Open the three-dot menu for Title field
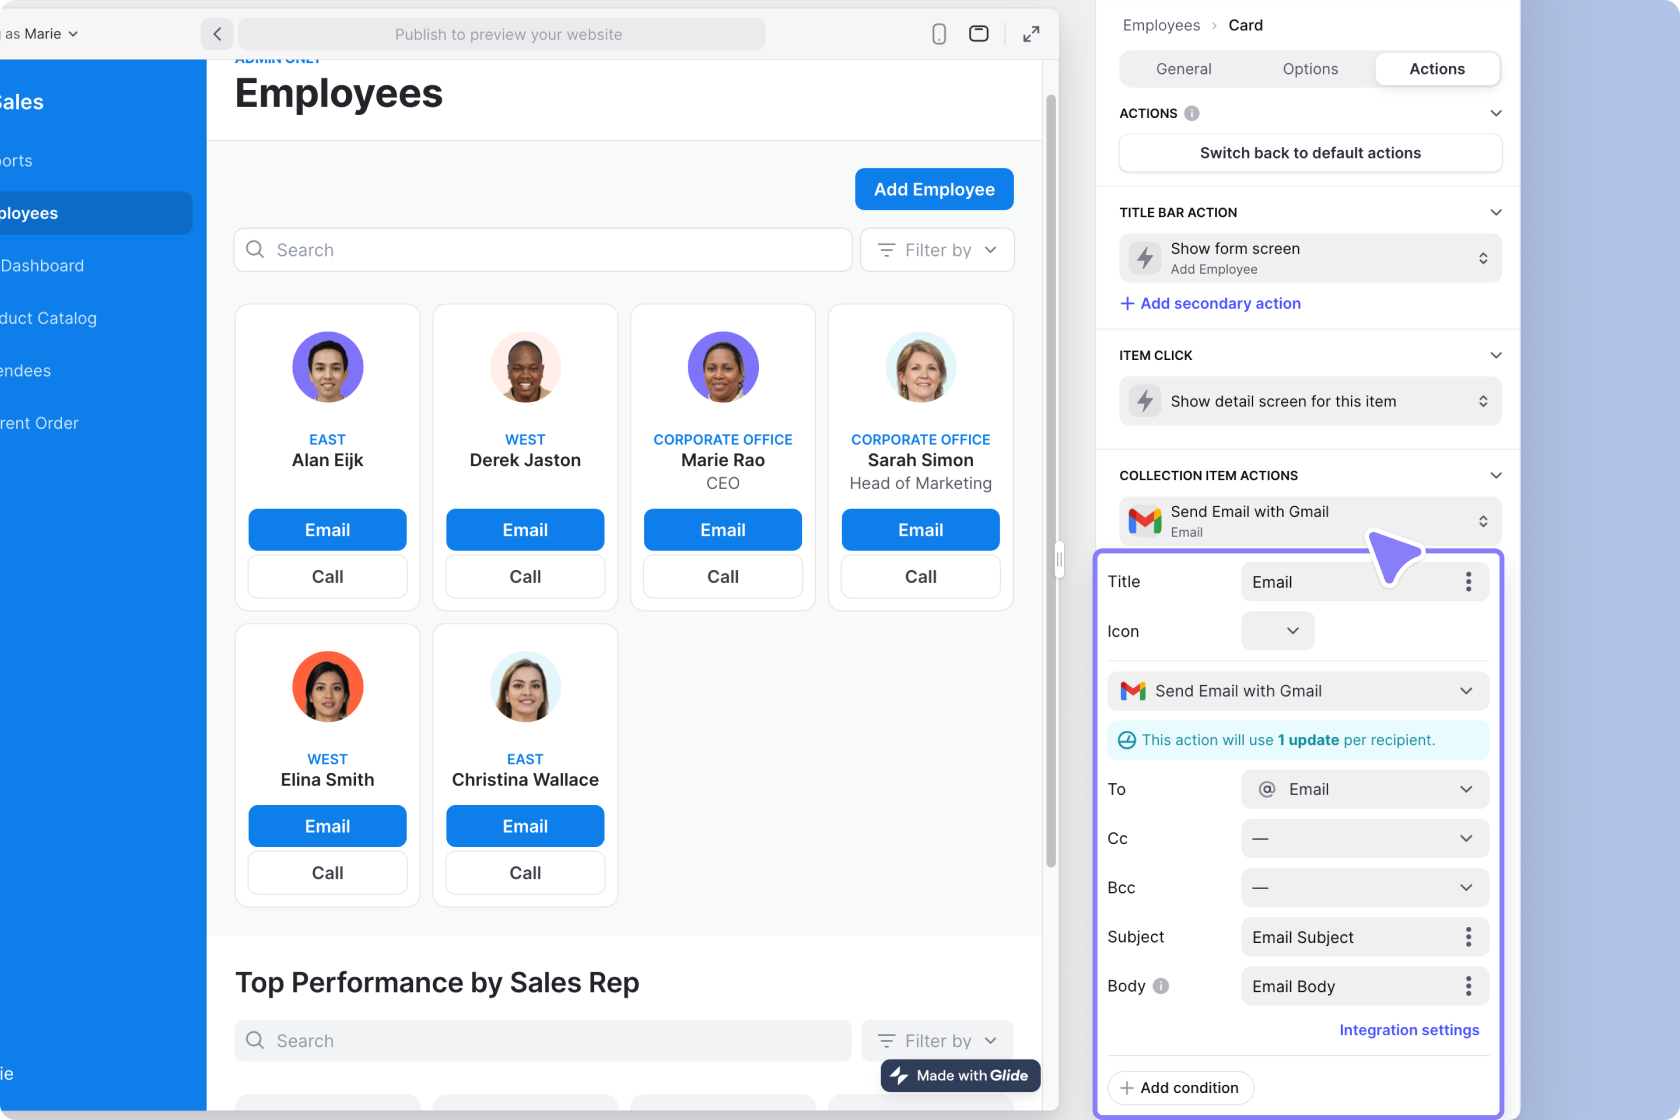Image resolution: width=1680 pixels, height=1120 pixels. [x=1468, y=582]
